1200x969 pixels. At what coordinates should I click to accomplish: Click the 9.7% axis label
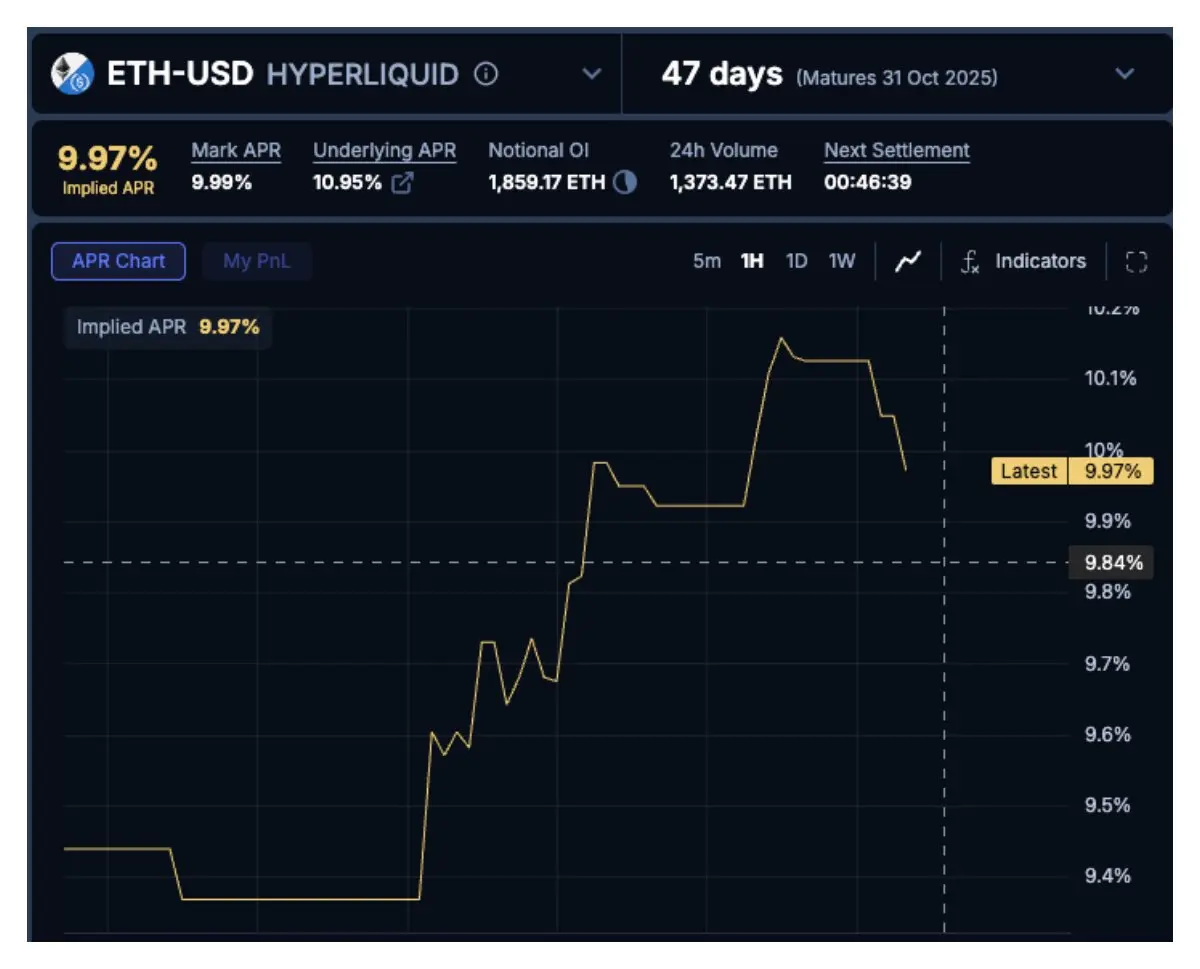point(1107,663)
